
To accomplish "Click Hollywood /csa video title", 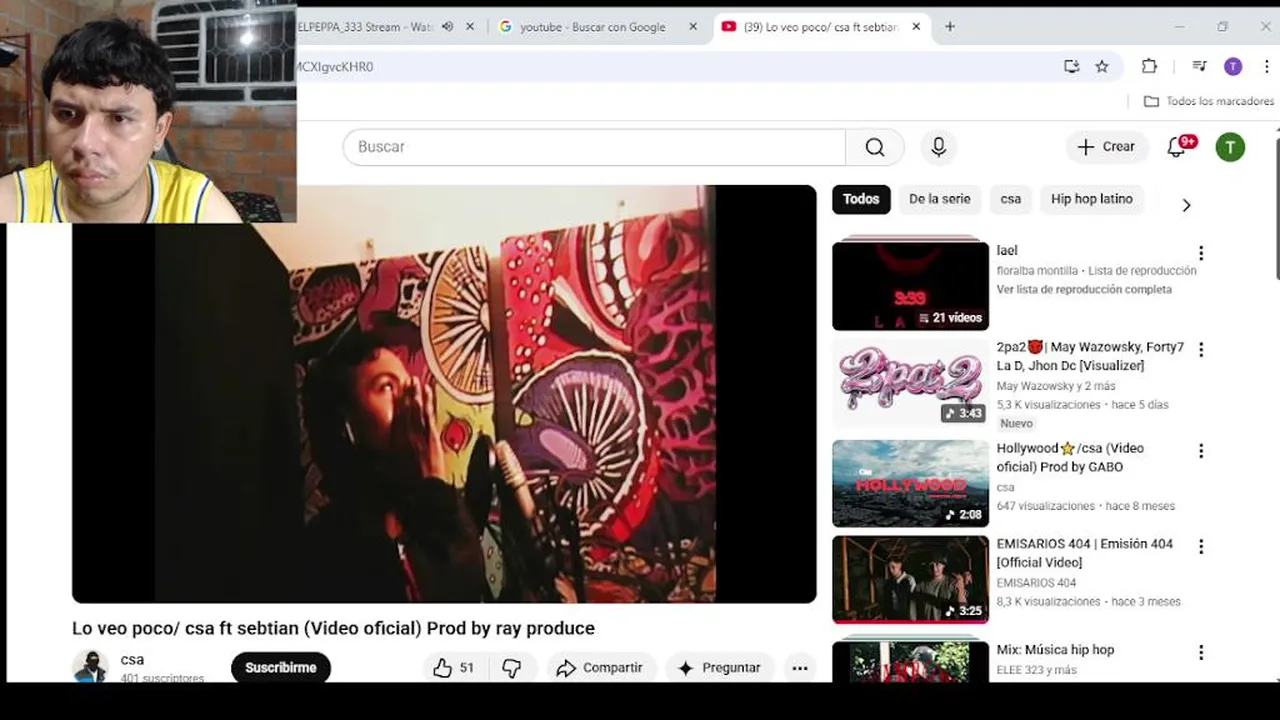I will 1070,458.
